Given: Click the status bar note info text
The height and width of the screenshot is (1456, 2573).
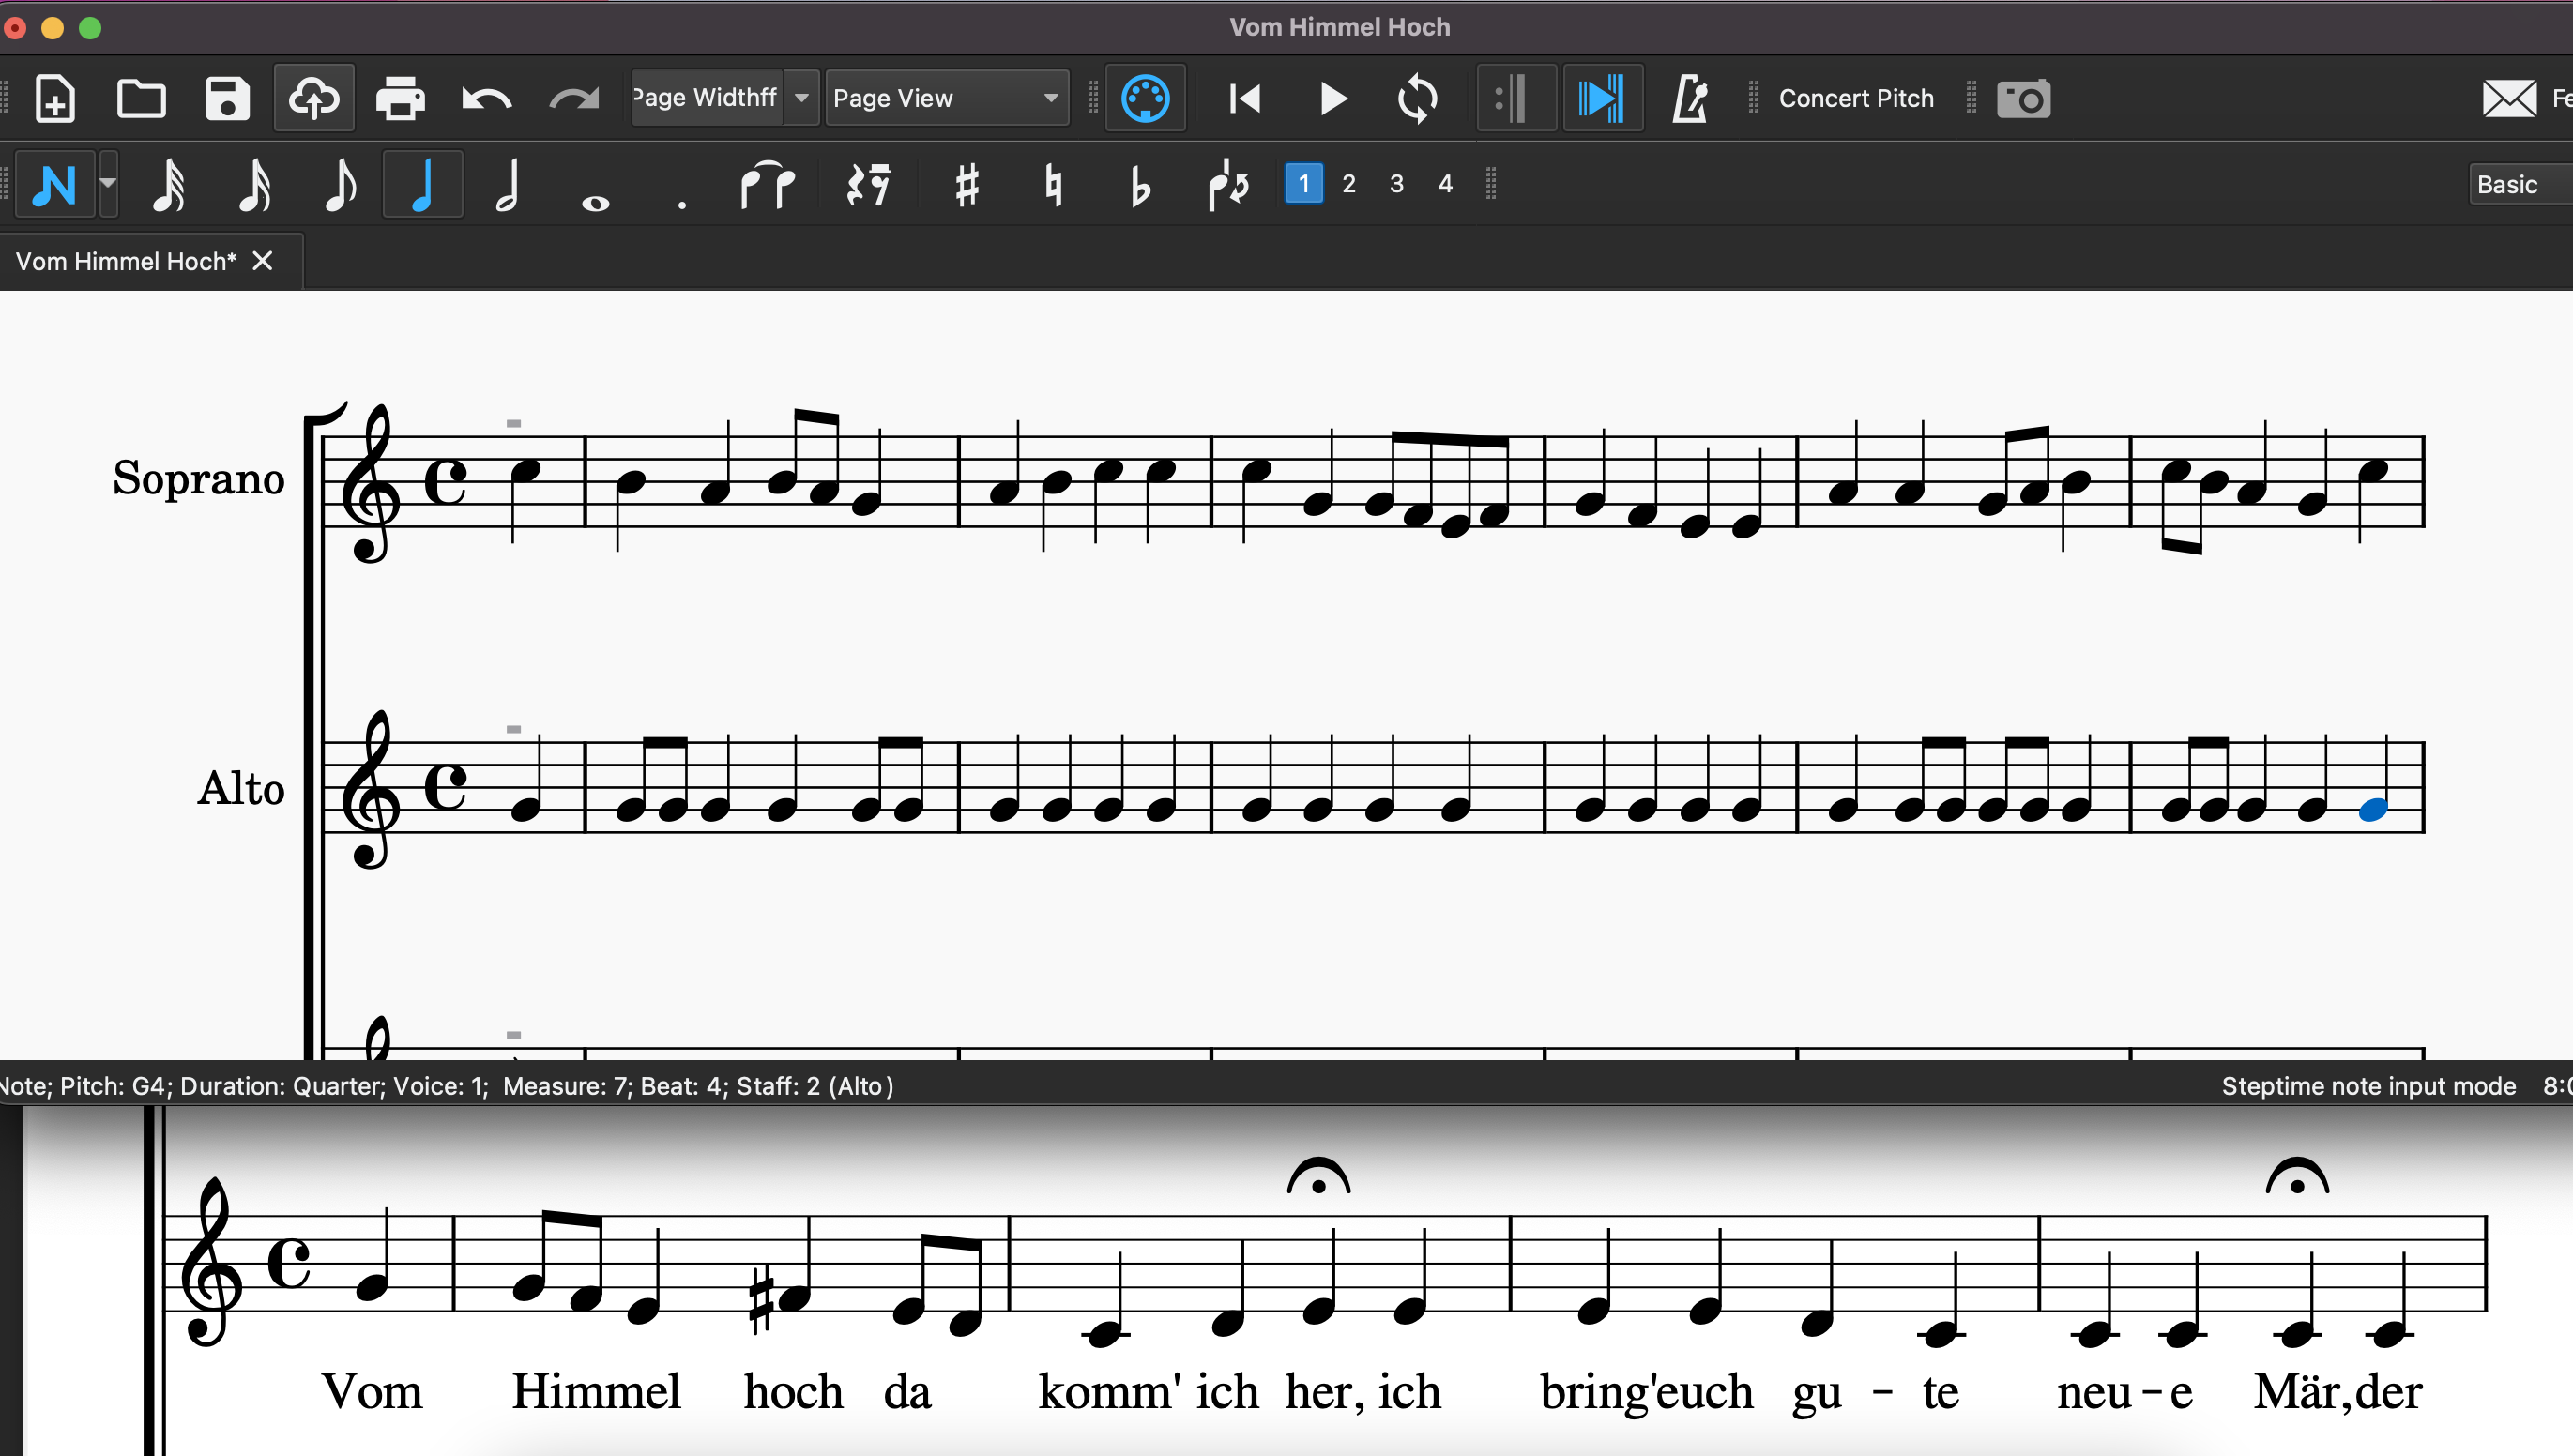Looking at the screenshot, I should tap(446, 1086).
